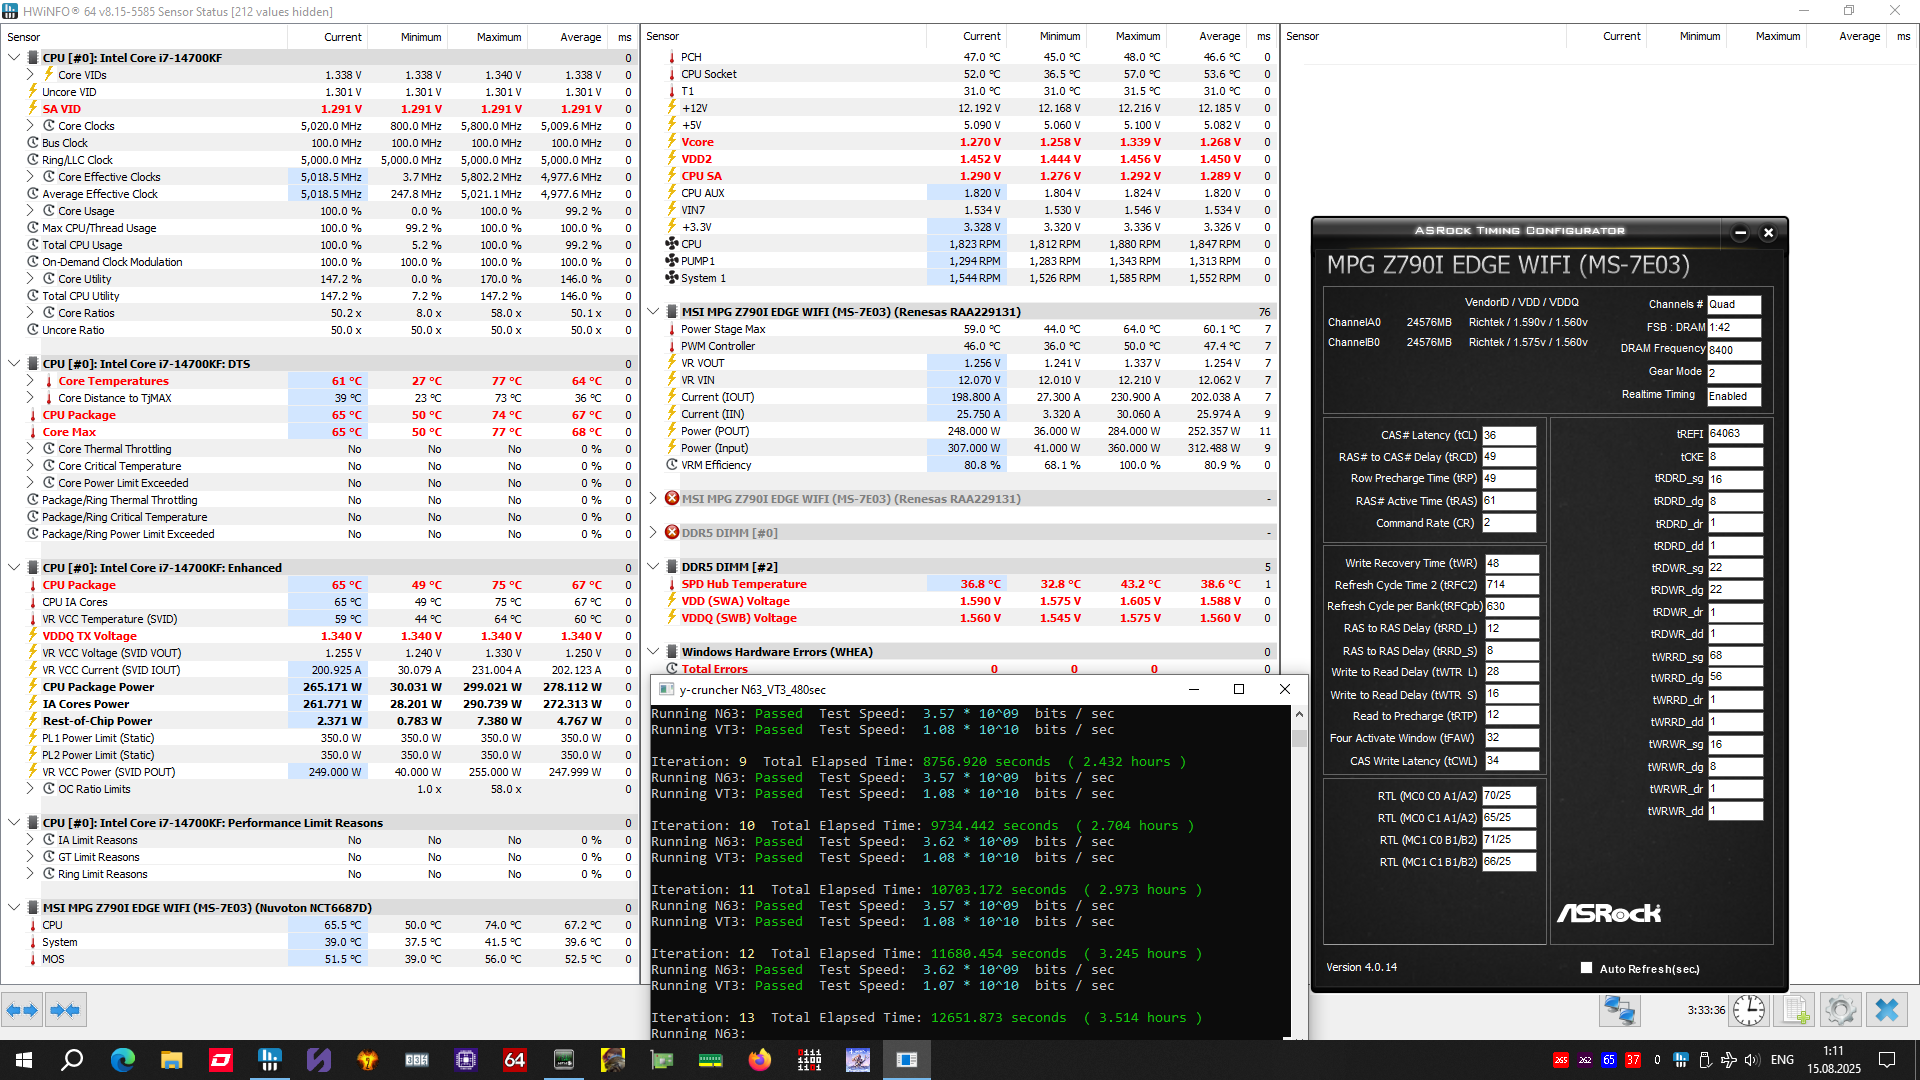Enable the Auto Refresh checkbox

pos(1586,968)
